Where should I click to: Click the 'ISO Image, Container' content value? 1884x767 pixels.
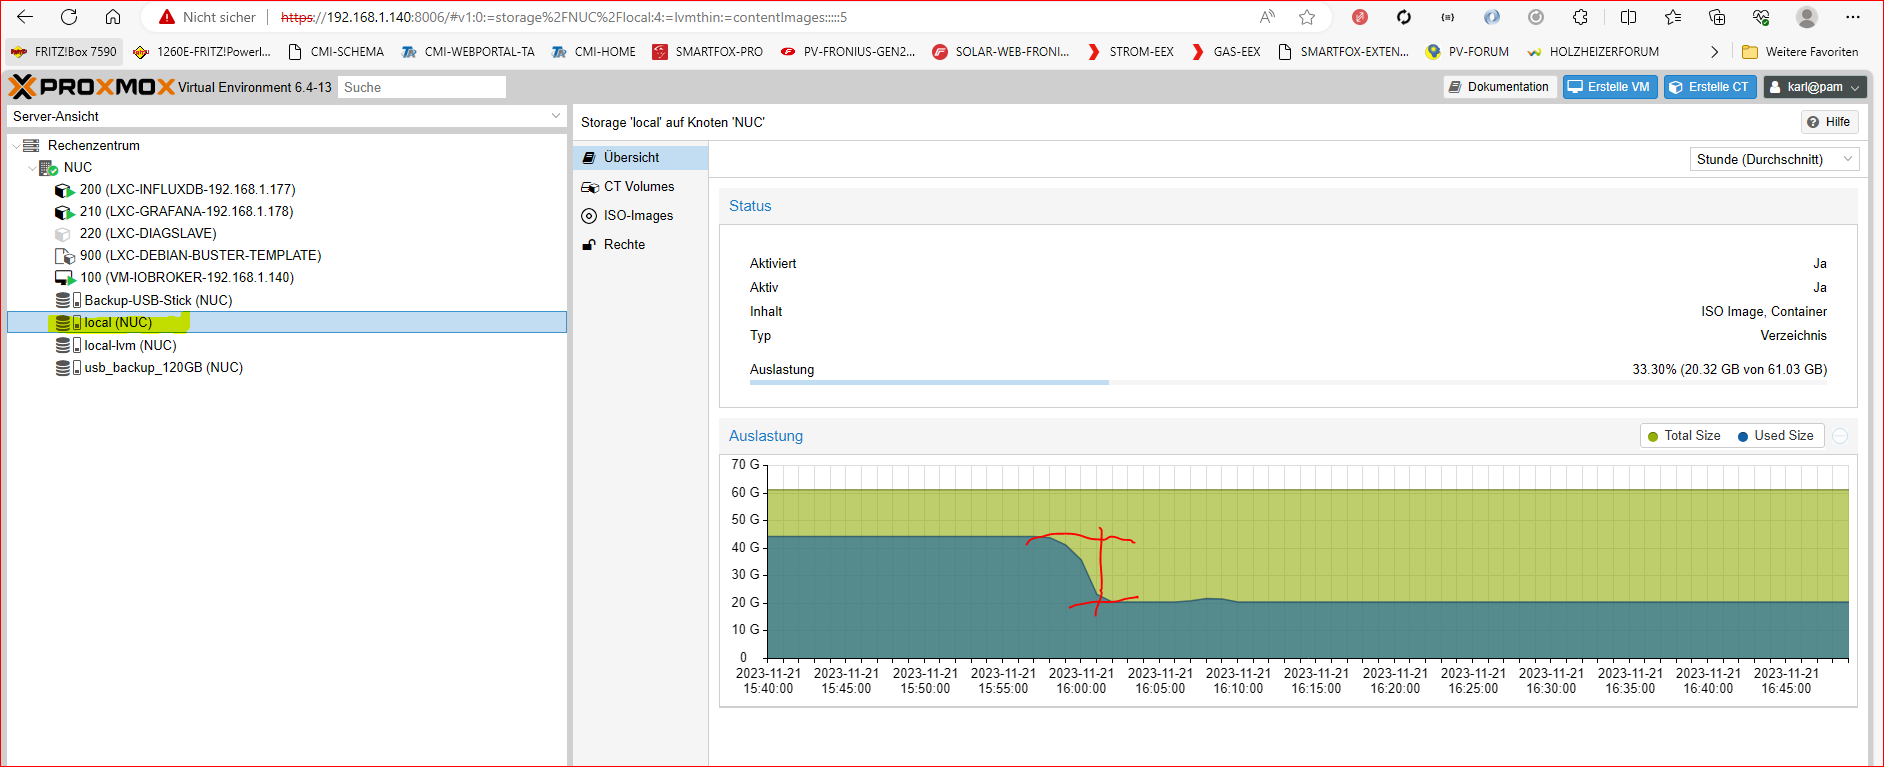tap(1764, 311)
